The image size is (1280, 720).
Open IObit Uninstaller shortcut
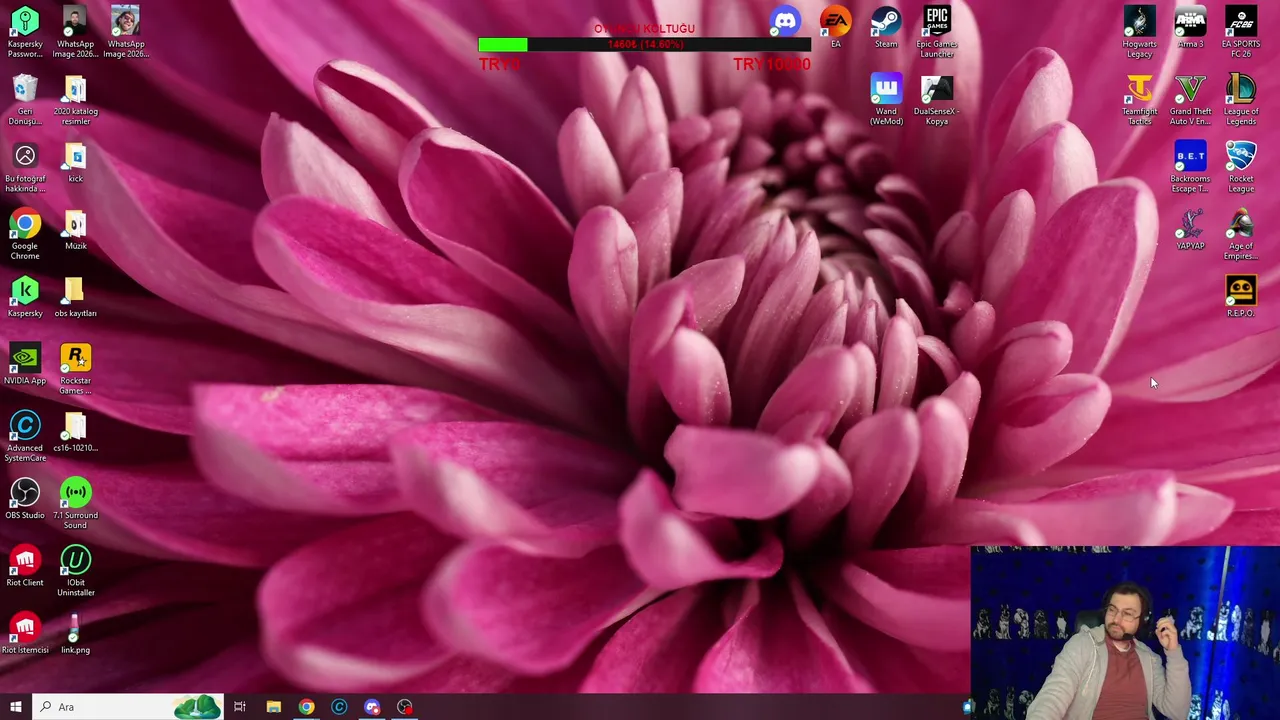(x=75, y=570)
